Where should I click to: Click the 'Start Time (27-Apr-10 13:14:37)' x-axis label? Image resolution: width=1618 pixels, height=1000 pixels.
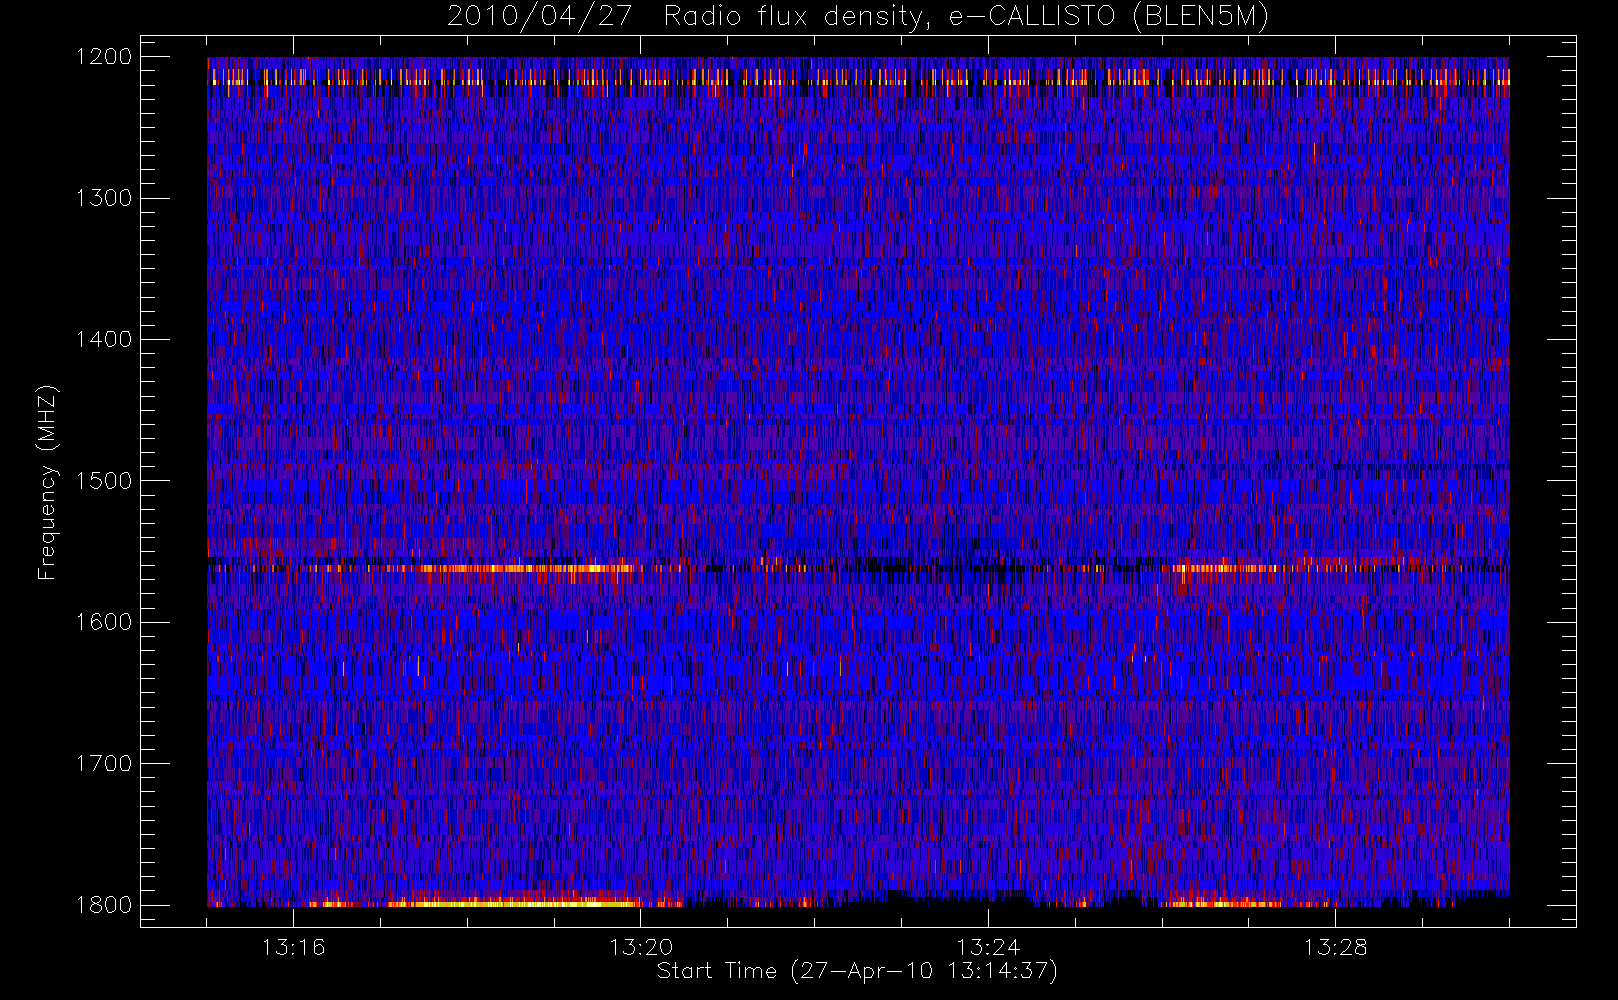pyautogui.click(x=857, y=971)
